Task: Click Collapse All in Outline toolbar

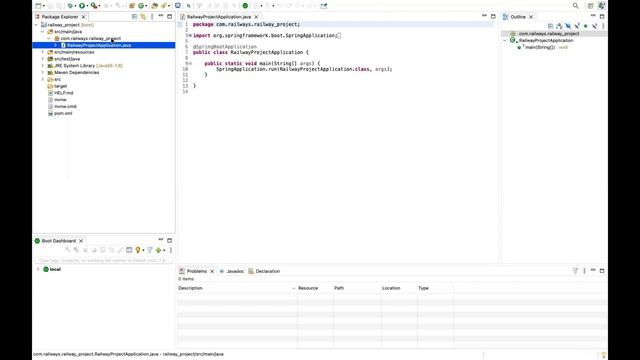Action: [551, 26]
